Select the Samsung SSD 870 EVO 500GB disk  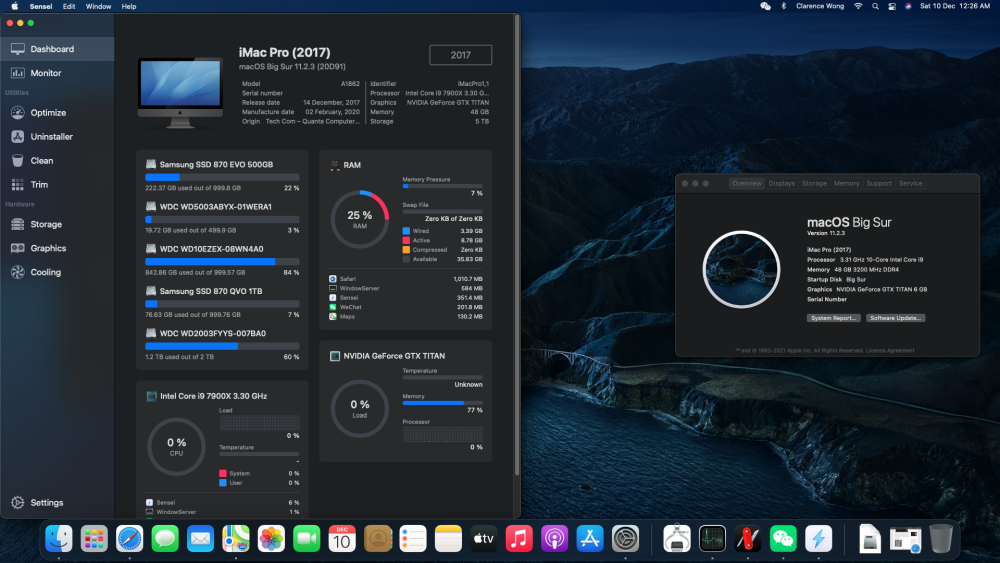(221, 175)
